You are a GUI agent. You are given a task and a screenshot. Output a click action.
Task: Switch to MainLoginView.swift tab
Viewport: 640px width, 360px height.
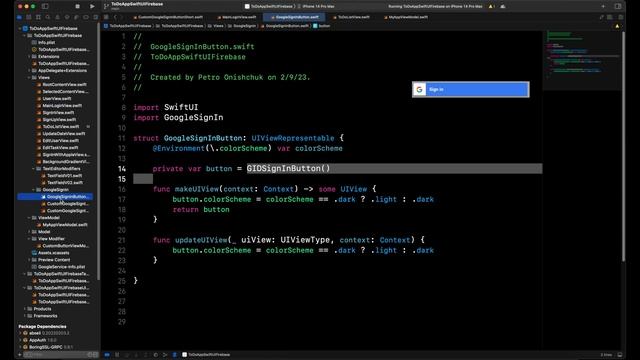click(x=237, y=17)
